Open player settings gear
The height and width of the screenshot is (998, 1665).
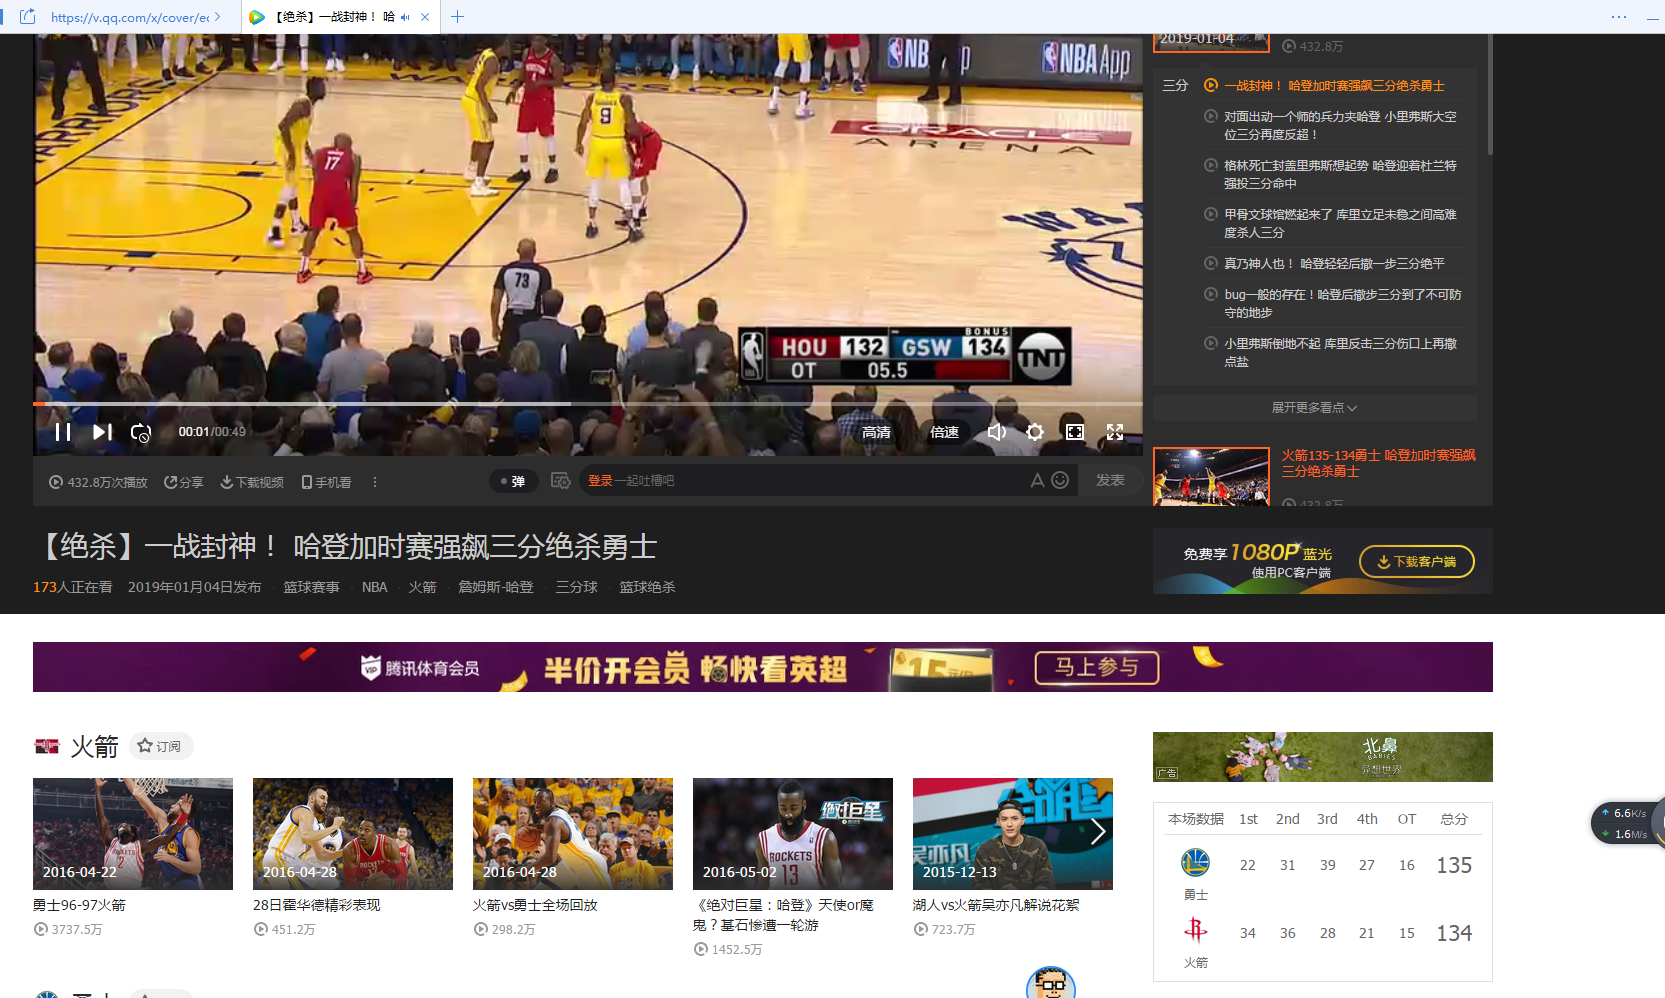click(x=1035, y=432)
